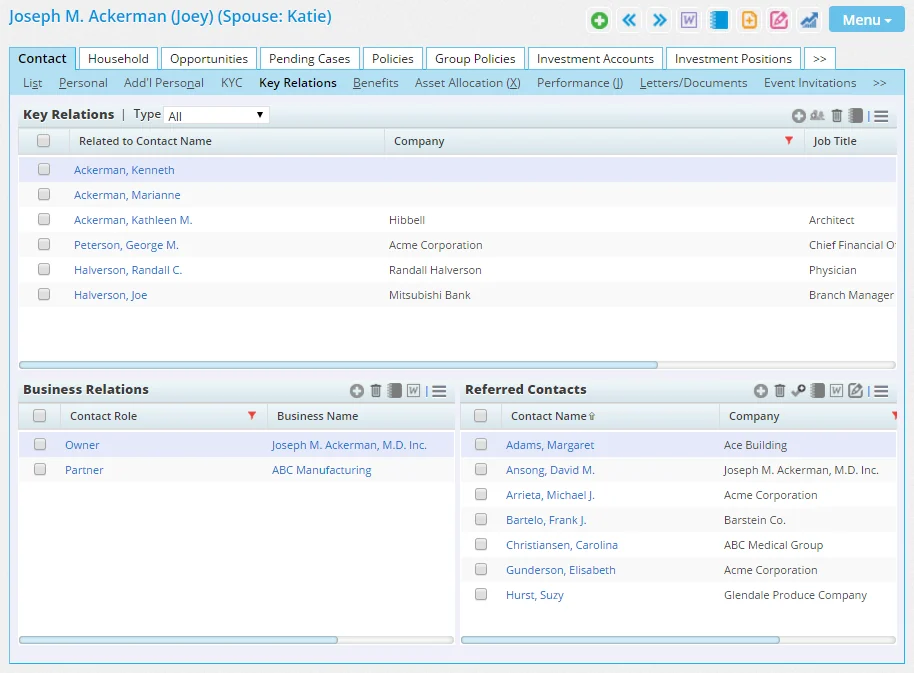Expand the blue Menu dropdown button
Viewport: 914px width, 673px height.
(866, 20)
